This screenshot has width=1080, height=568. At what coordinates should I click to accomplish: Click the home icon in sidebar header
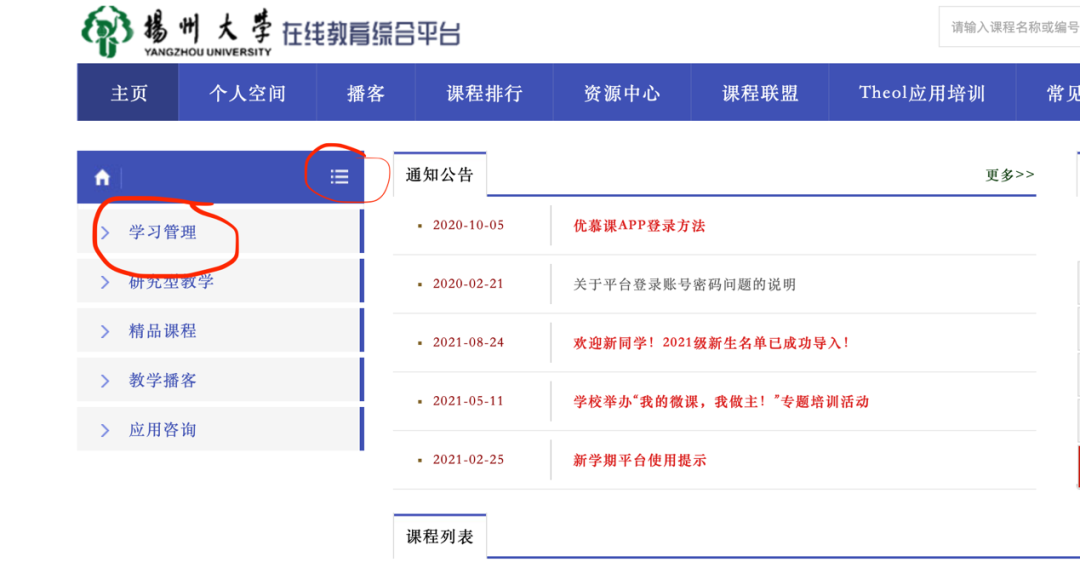[102, 178]
